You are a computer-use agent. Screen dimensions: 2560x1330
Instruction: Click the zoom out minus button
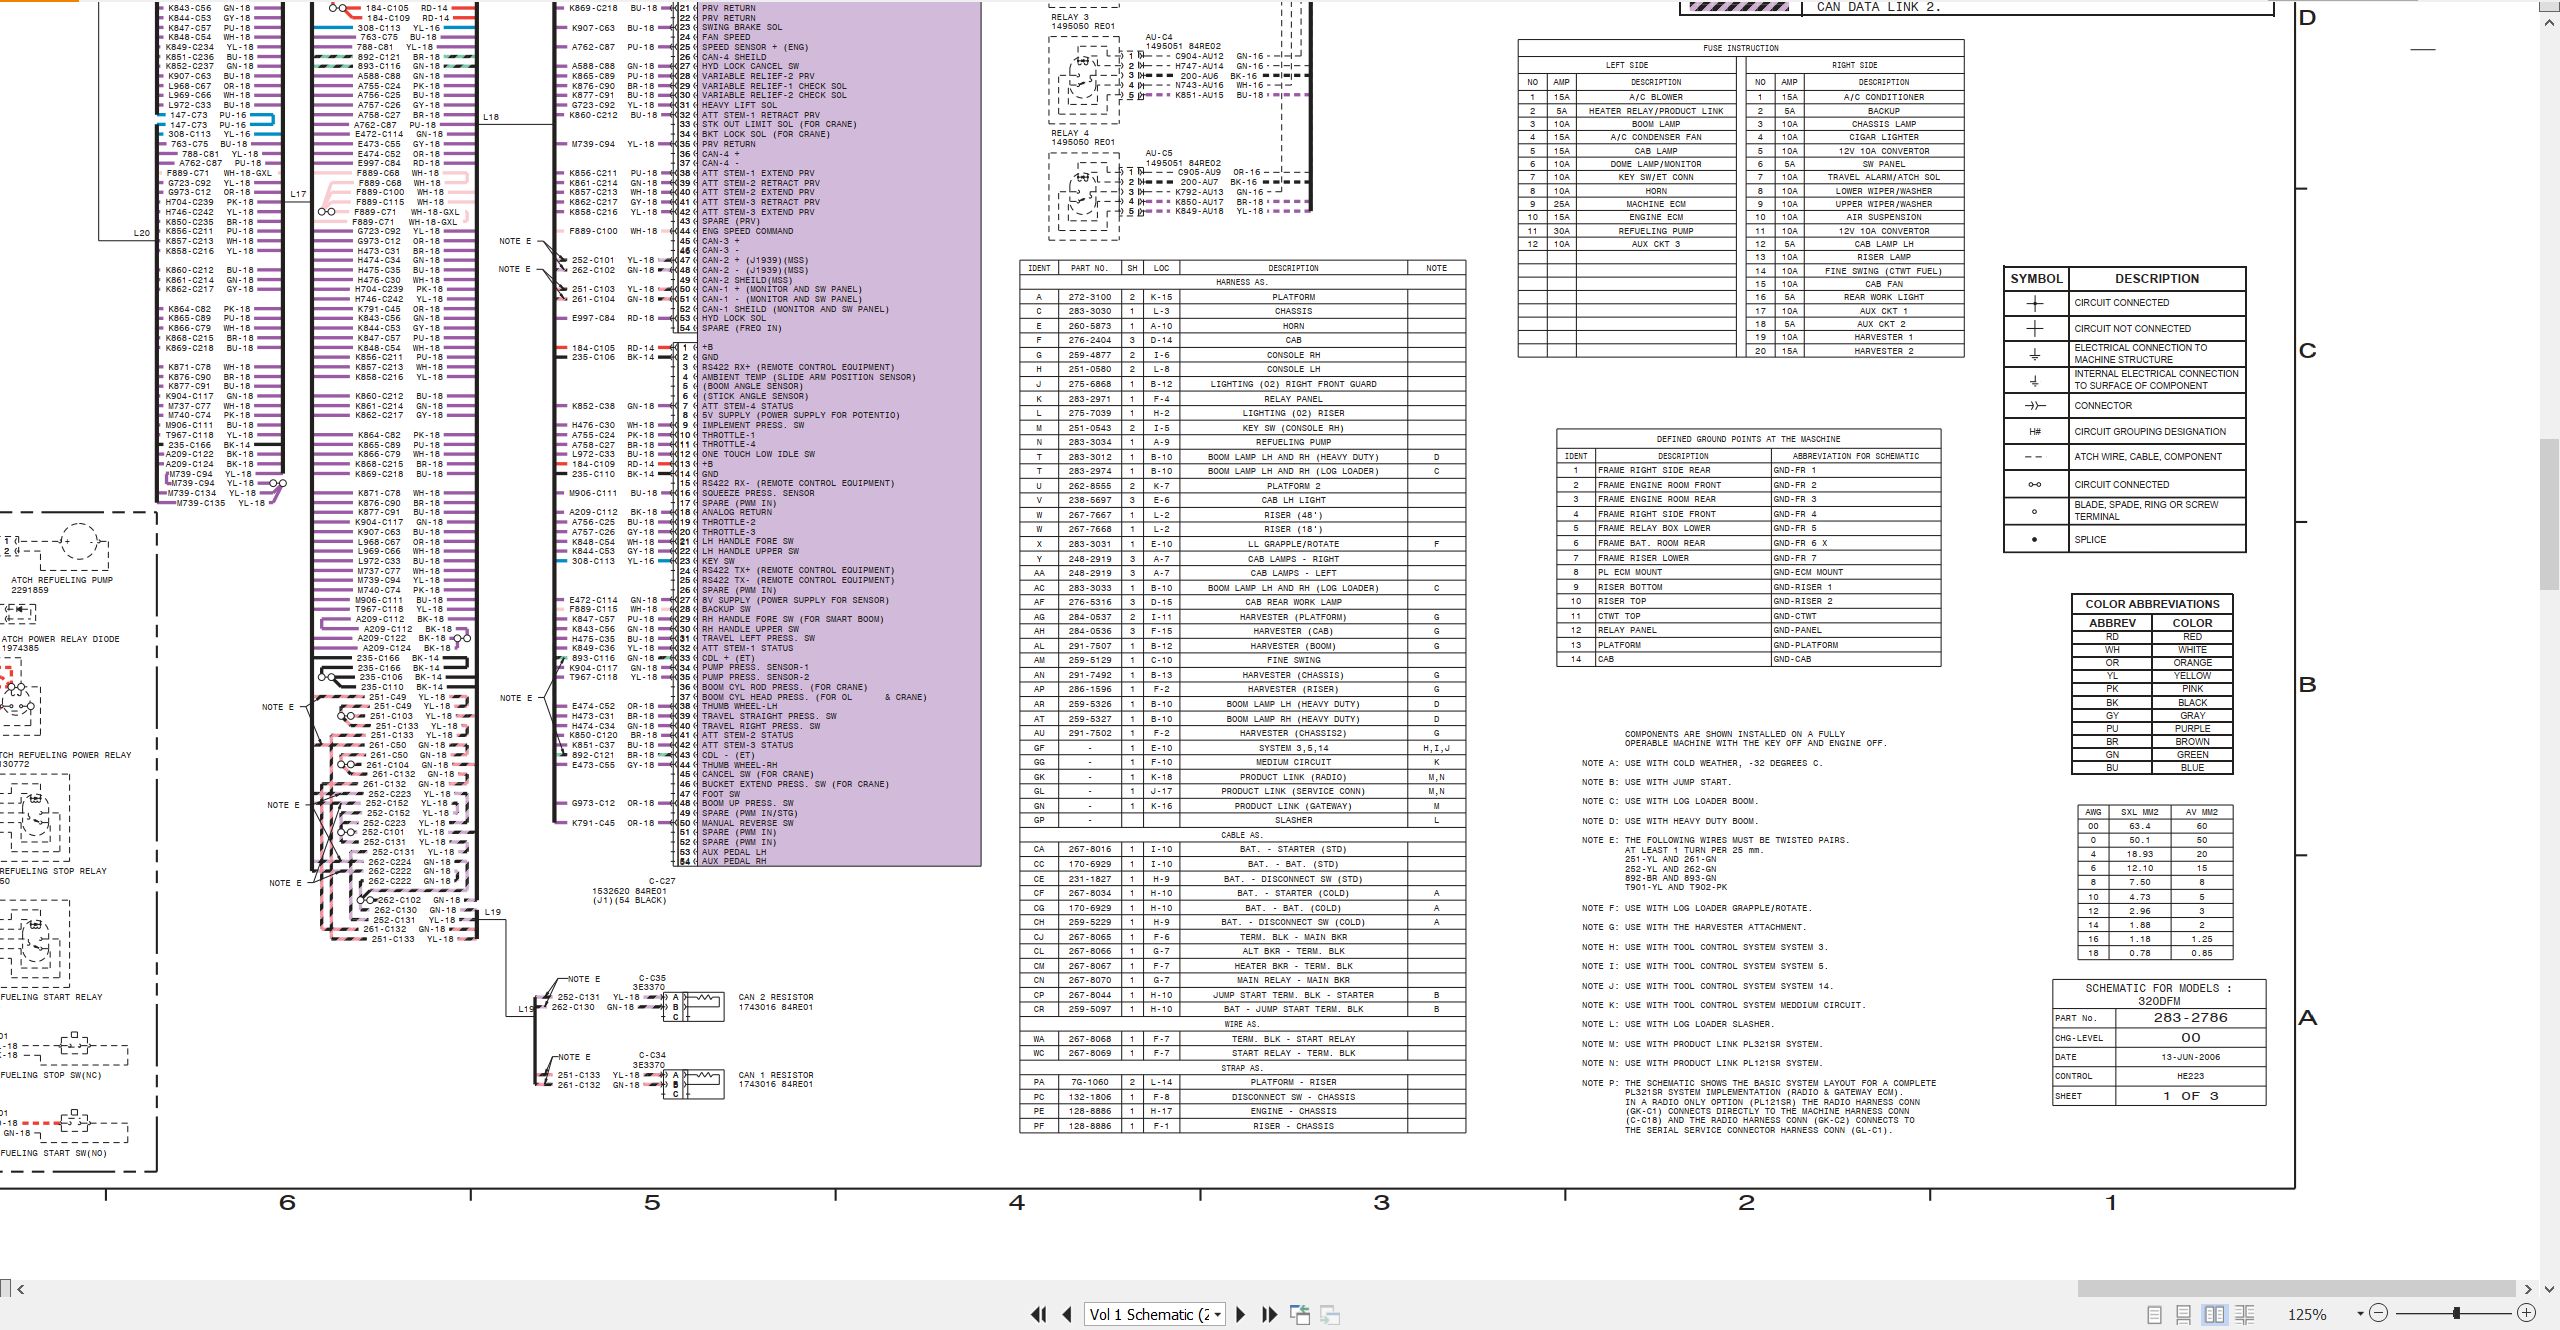(x=2379, y=1313)
